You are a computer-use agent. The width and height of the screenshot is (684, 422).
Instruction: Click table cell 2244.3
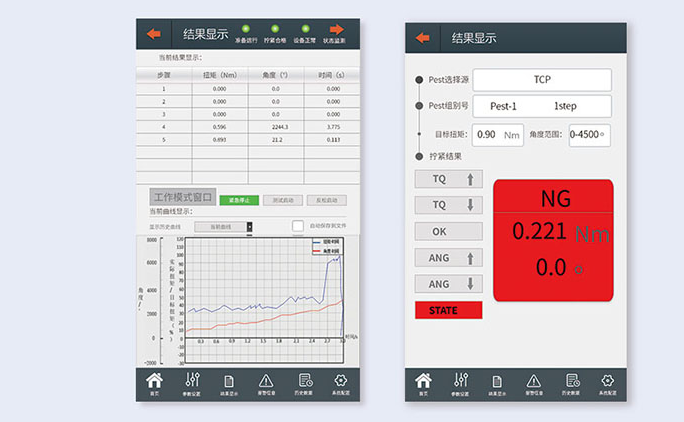point(280,127)
